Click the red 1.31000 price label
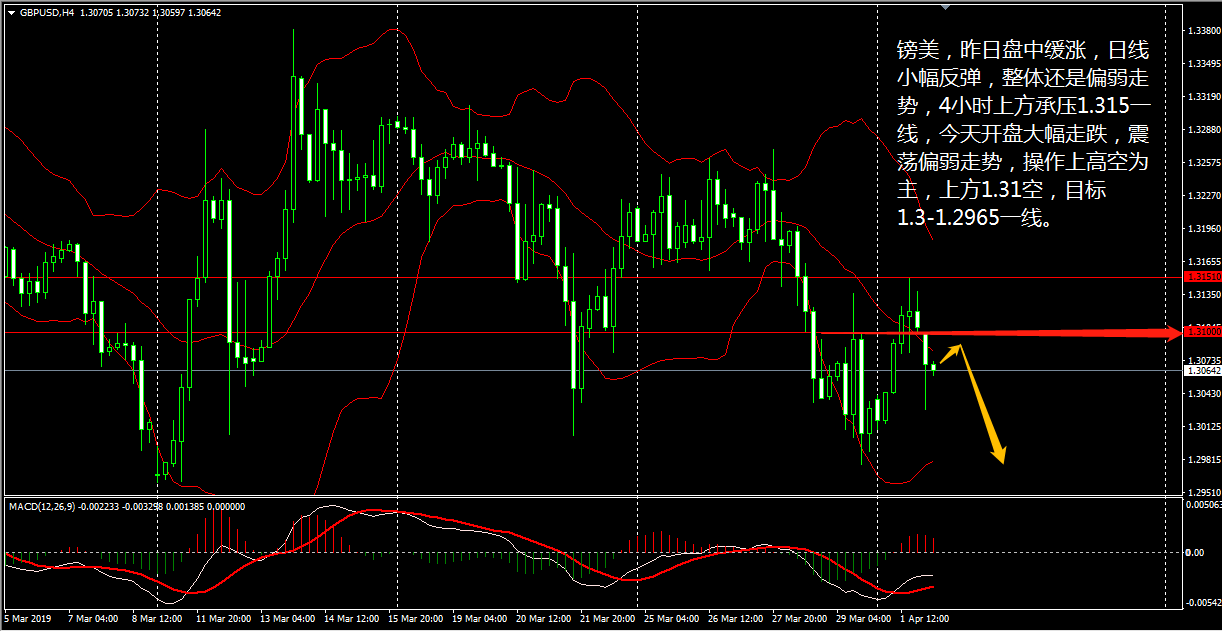This screenshot has height=632, width=1222. point(1202,331)
